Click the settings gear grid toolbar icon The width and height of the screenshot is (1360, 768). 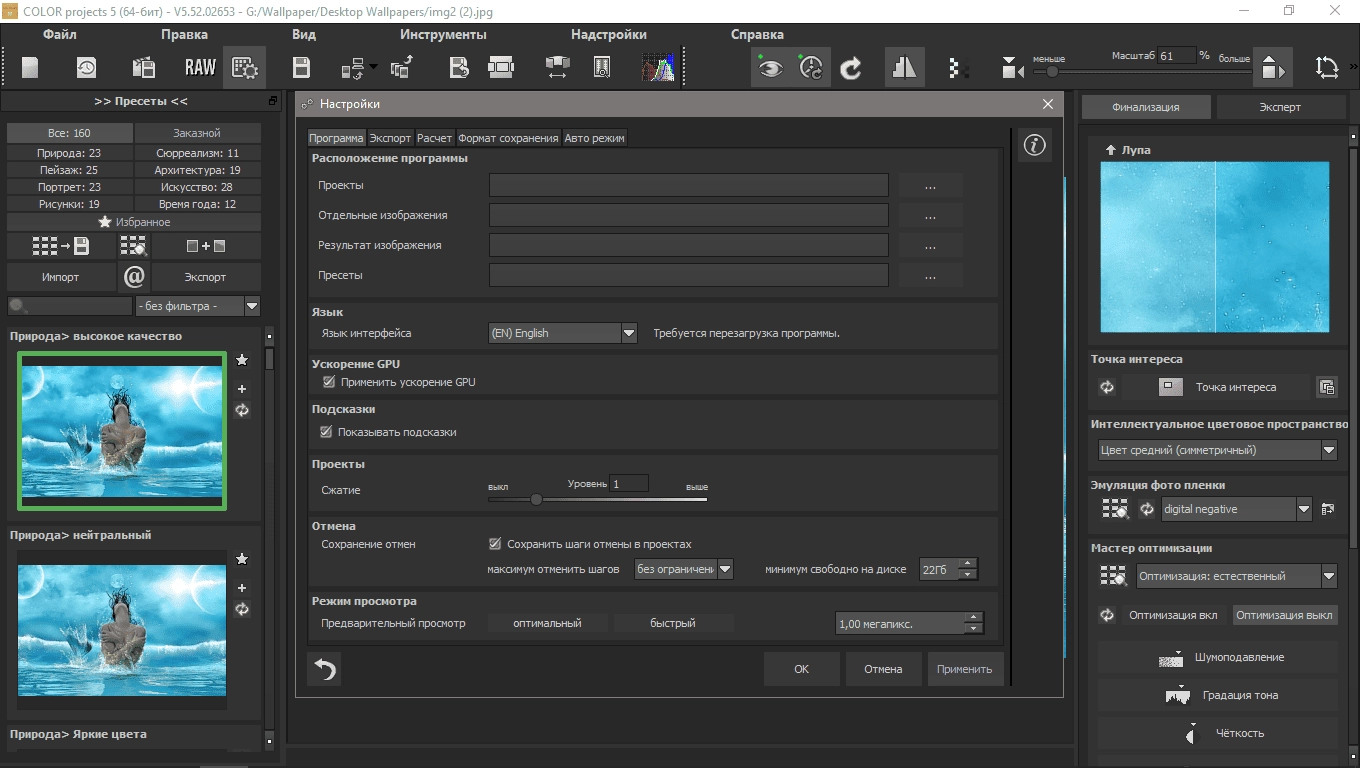click(245, 67)
